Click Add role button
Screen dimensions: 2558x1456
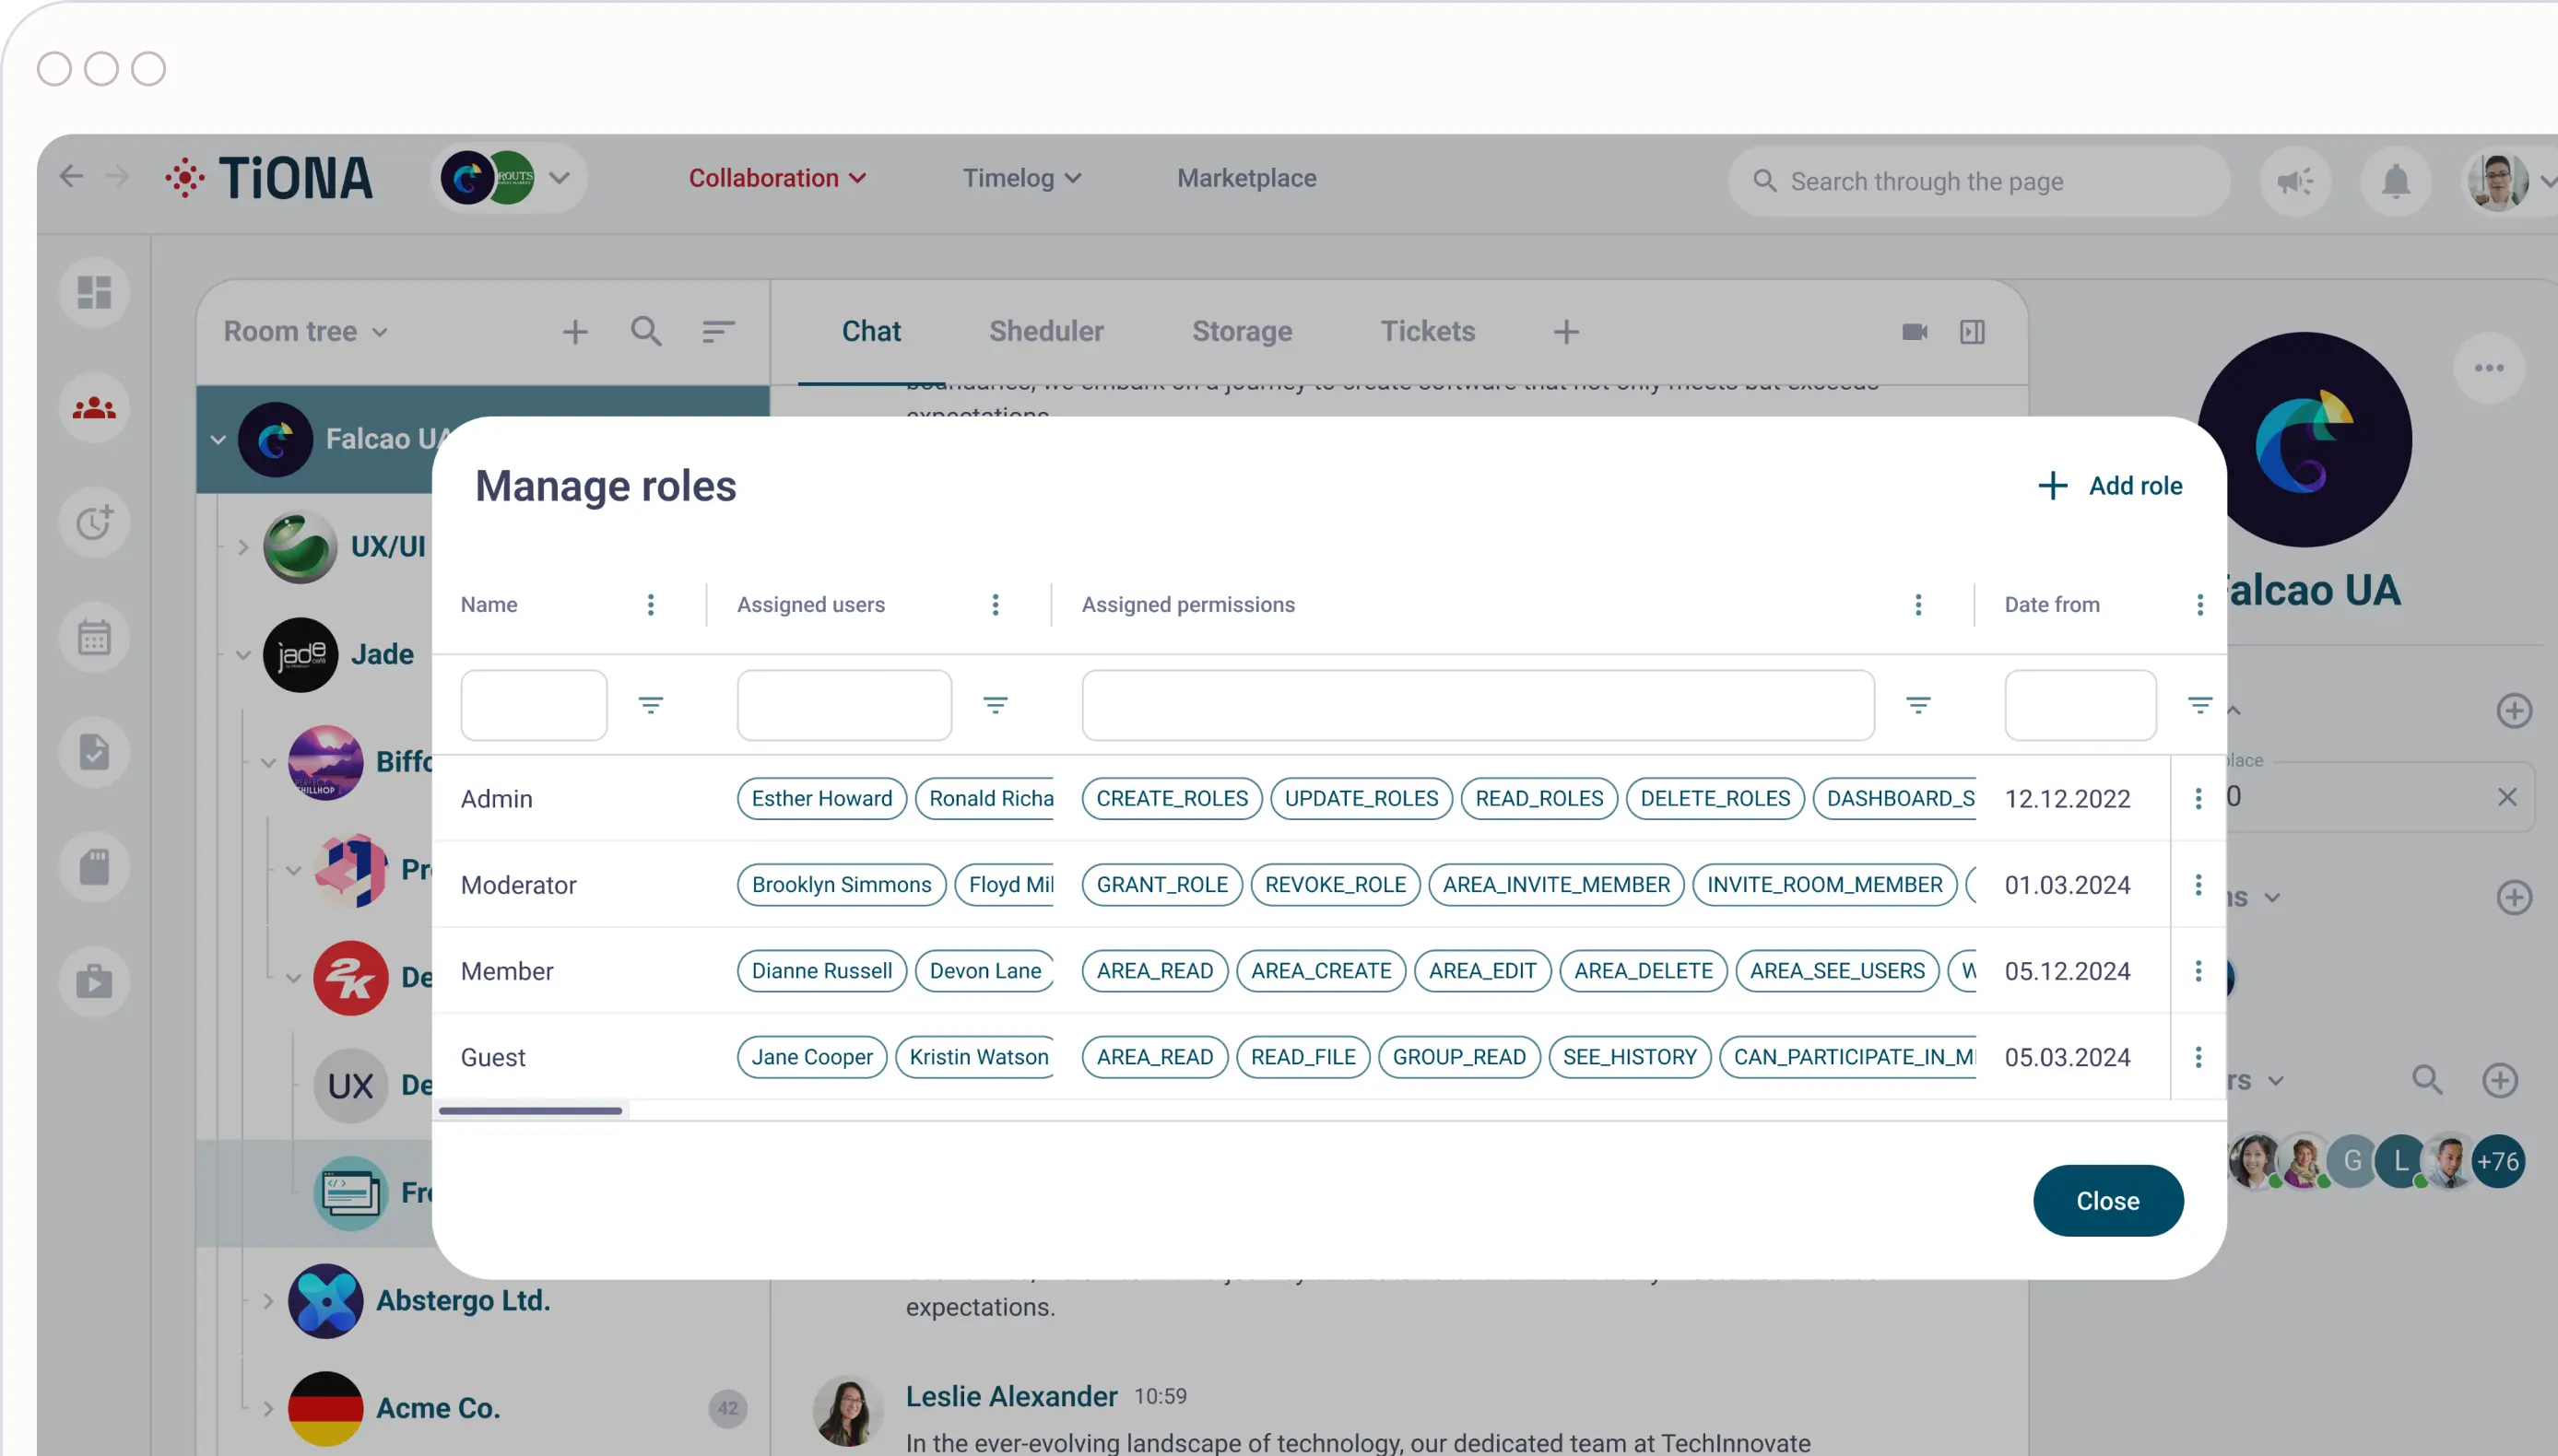2109,485
